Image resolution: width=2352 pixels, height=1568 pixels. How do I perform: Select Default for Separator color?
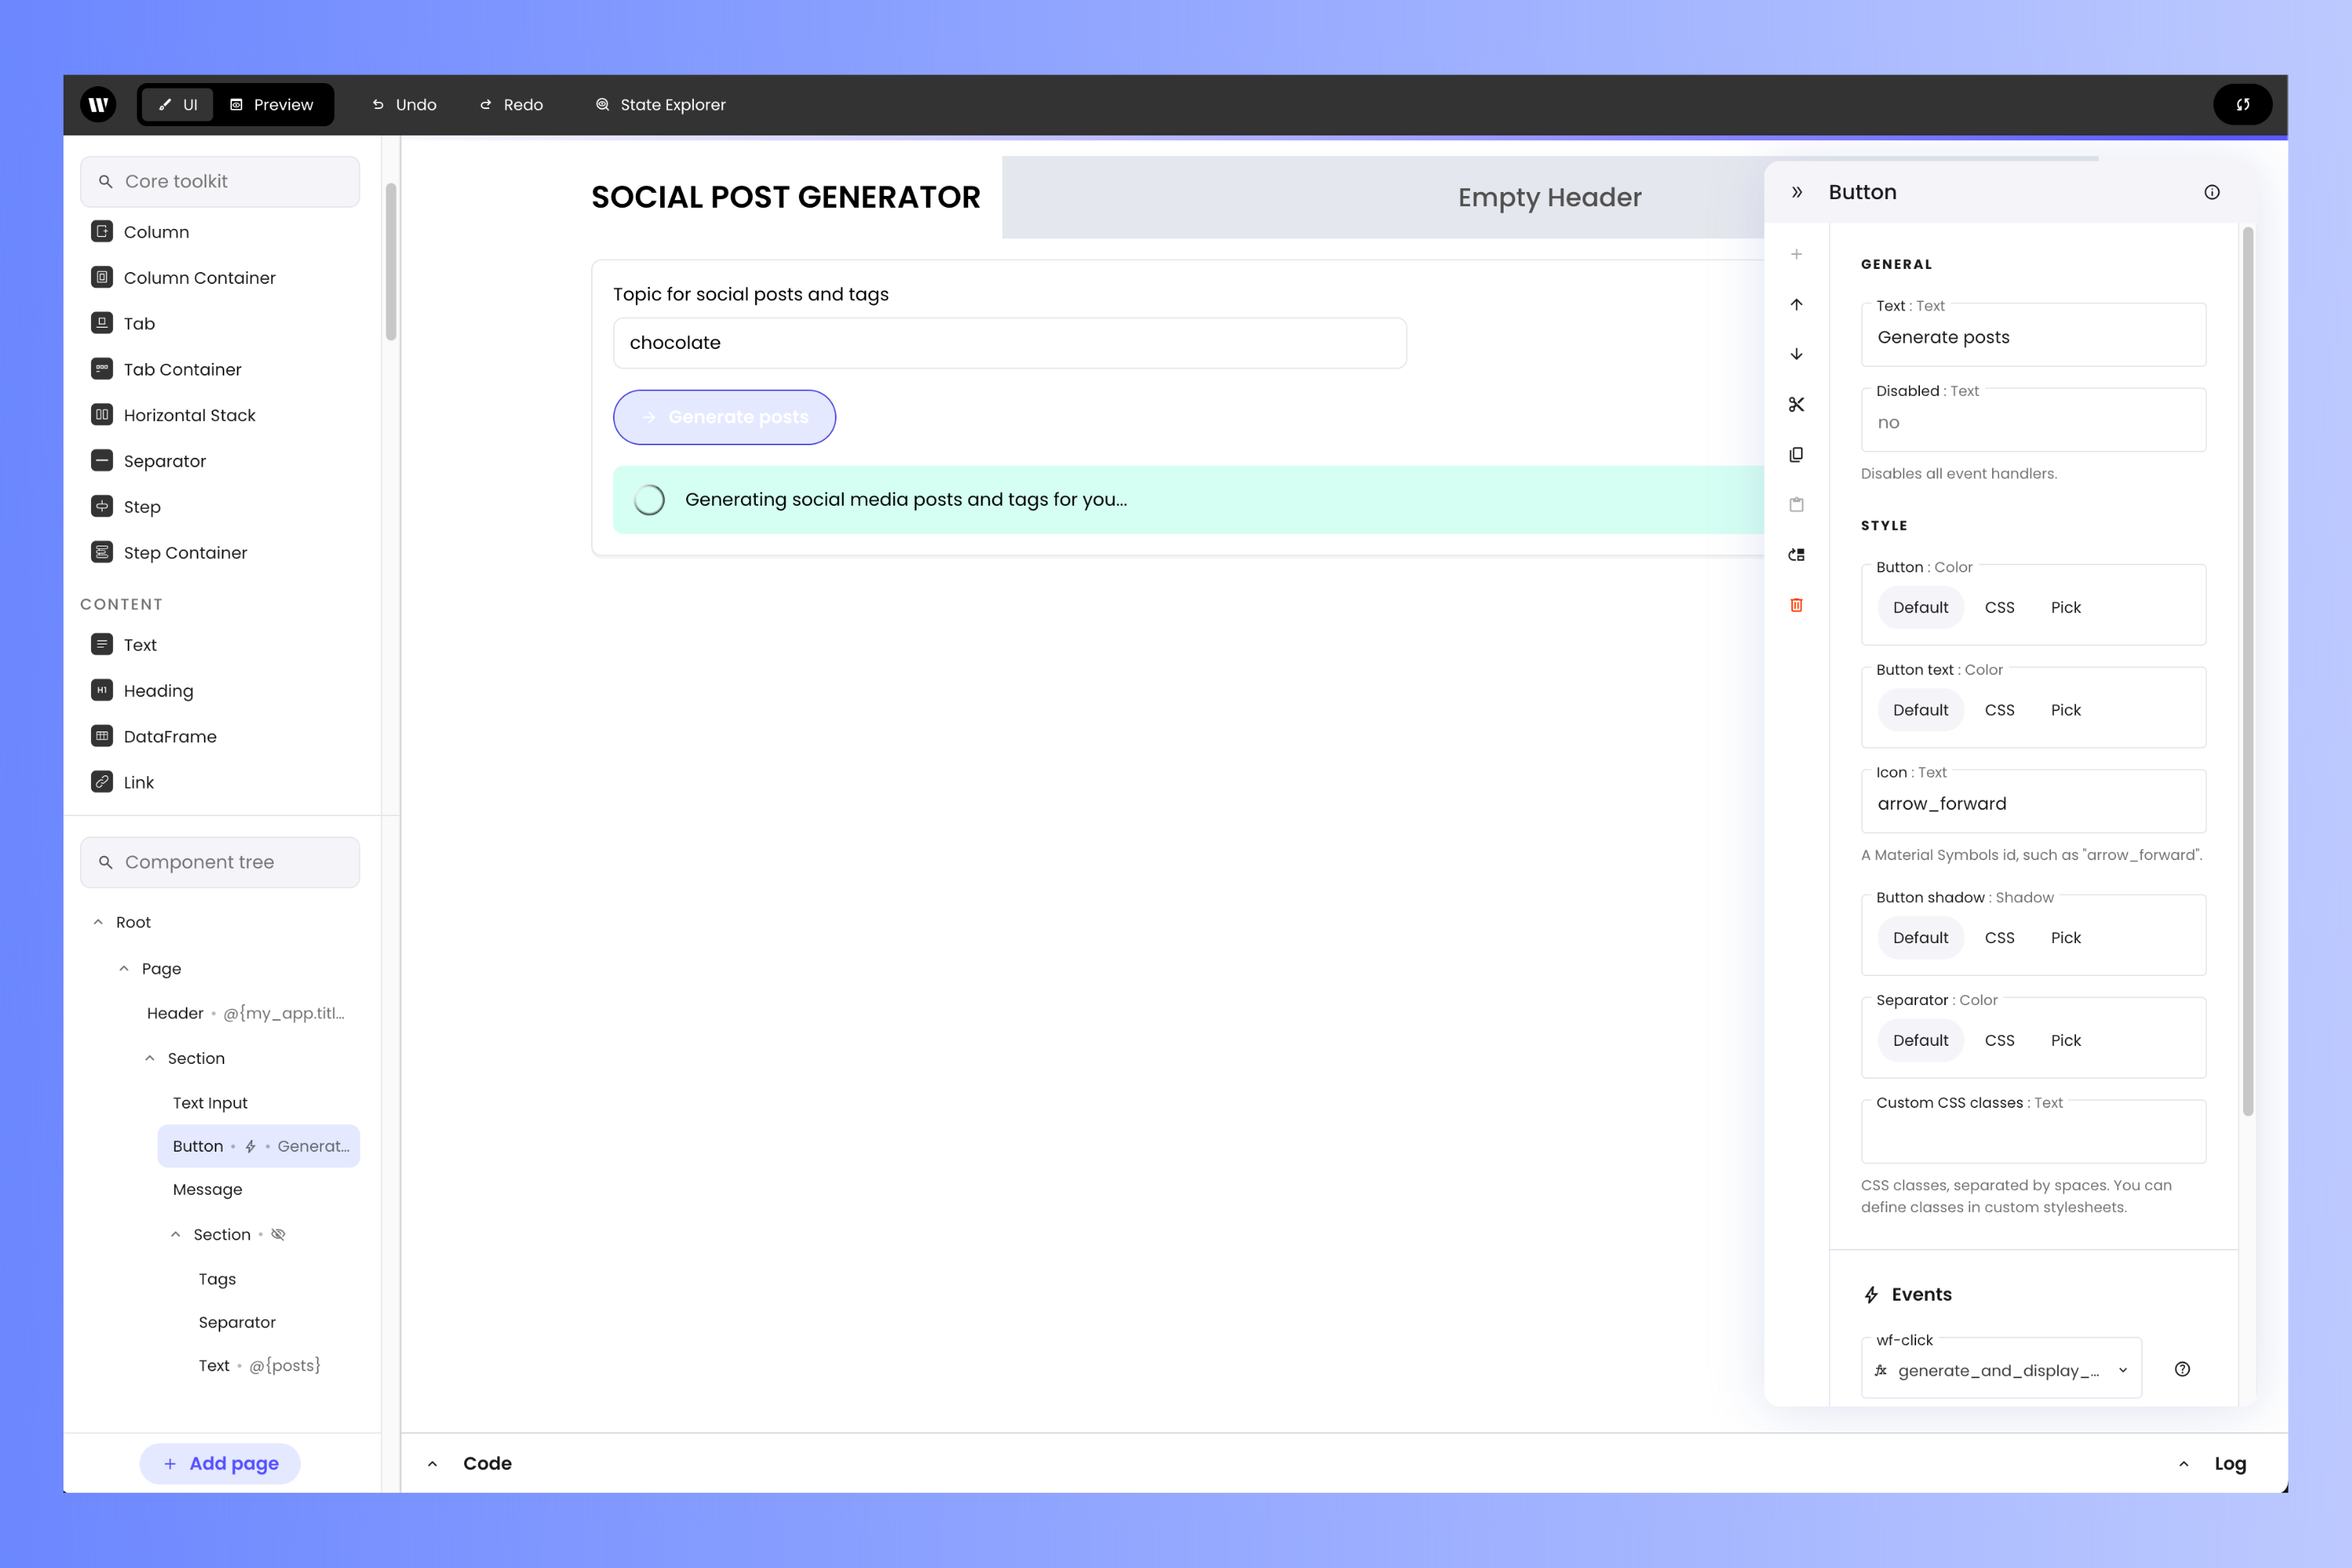click(1920, 1040)
